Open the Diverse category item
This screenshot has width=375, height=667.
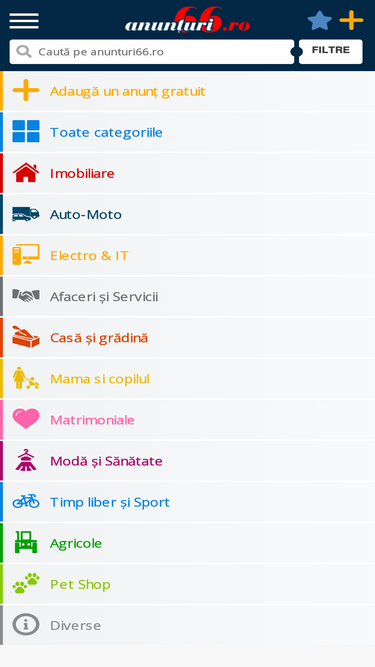(188, 625)
